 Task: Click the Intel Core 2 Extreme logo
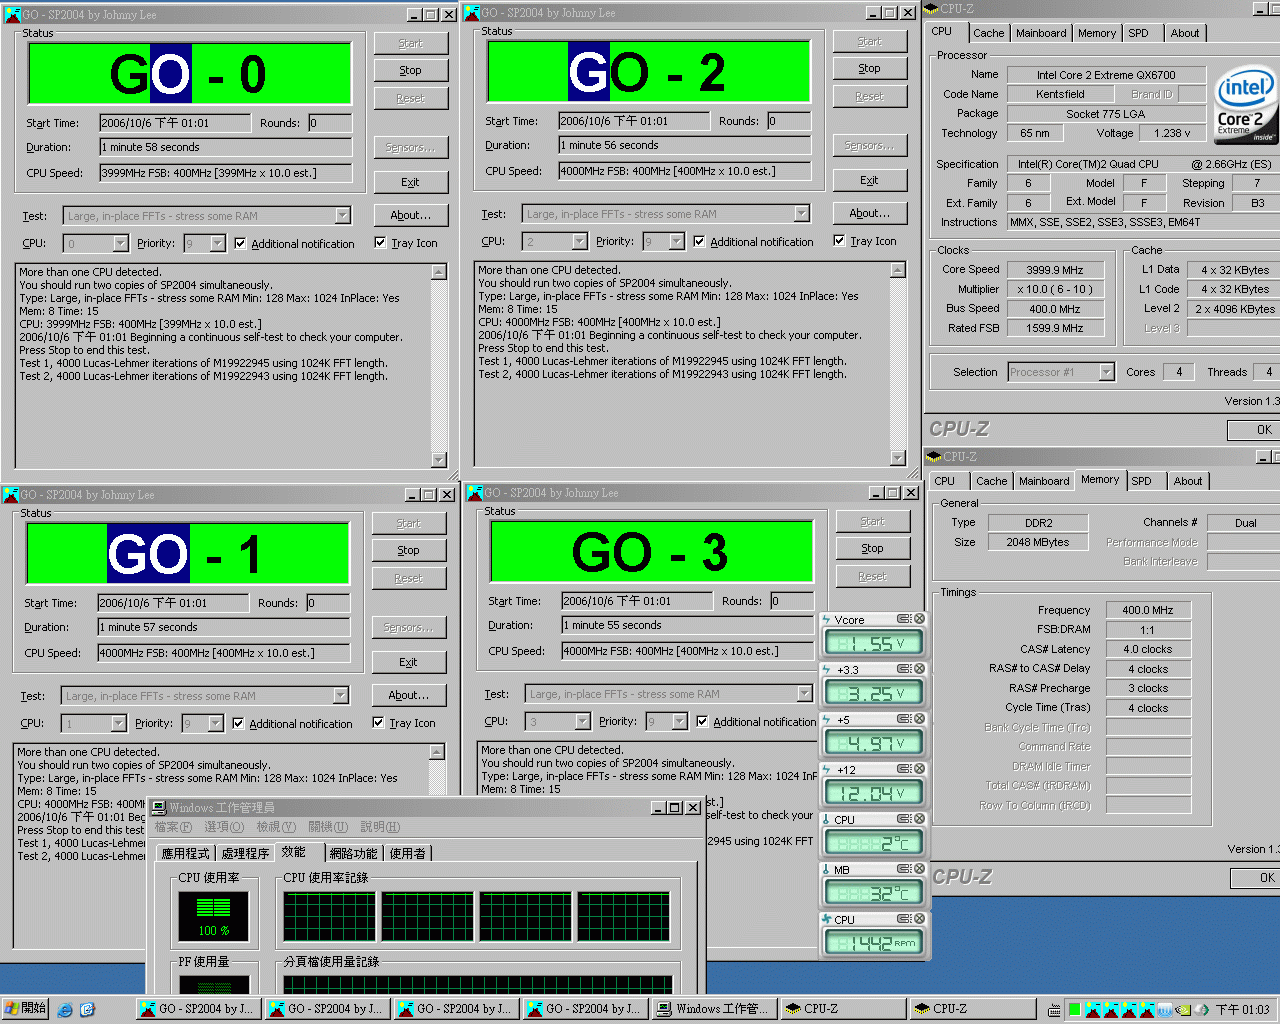(x=1245, y=106)
